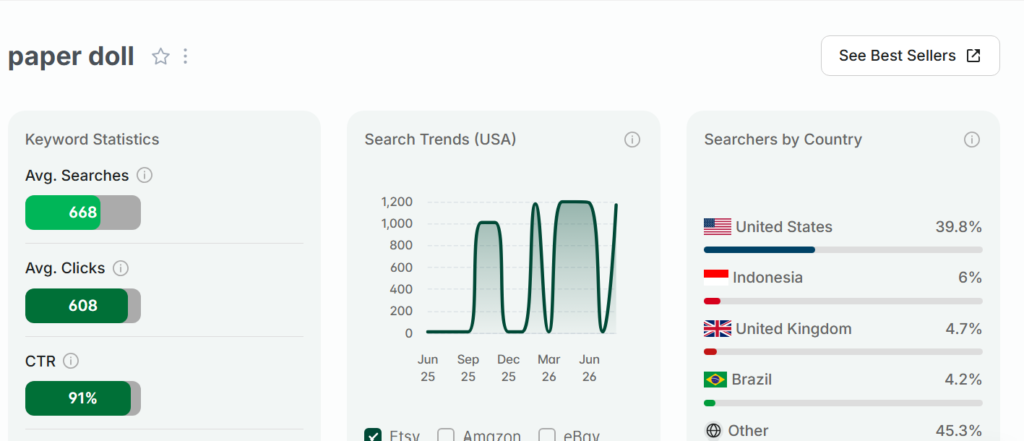The image size is (1024, 441).
Task: Open the three-dot menu beside paper doll
Action: pos(185,57)
